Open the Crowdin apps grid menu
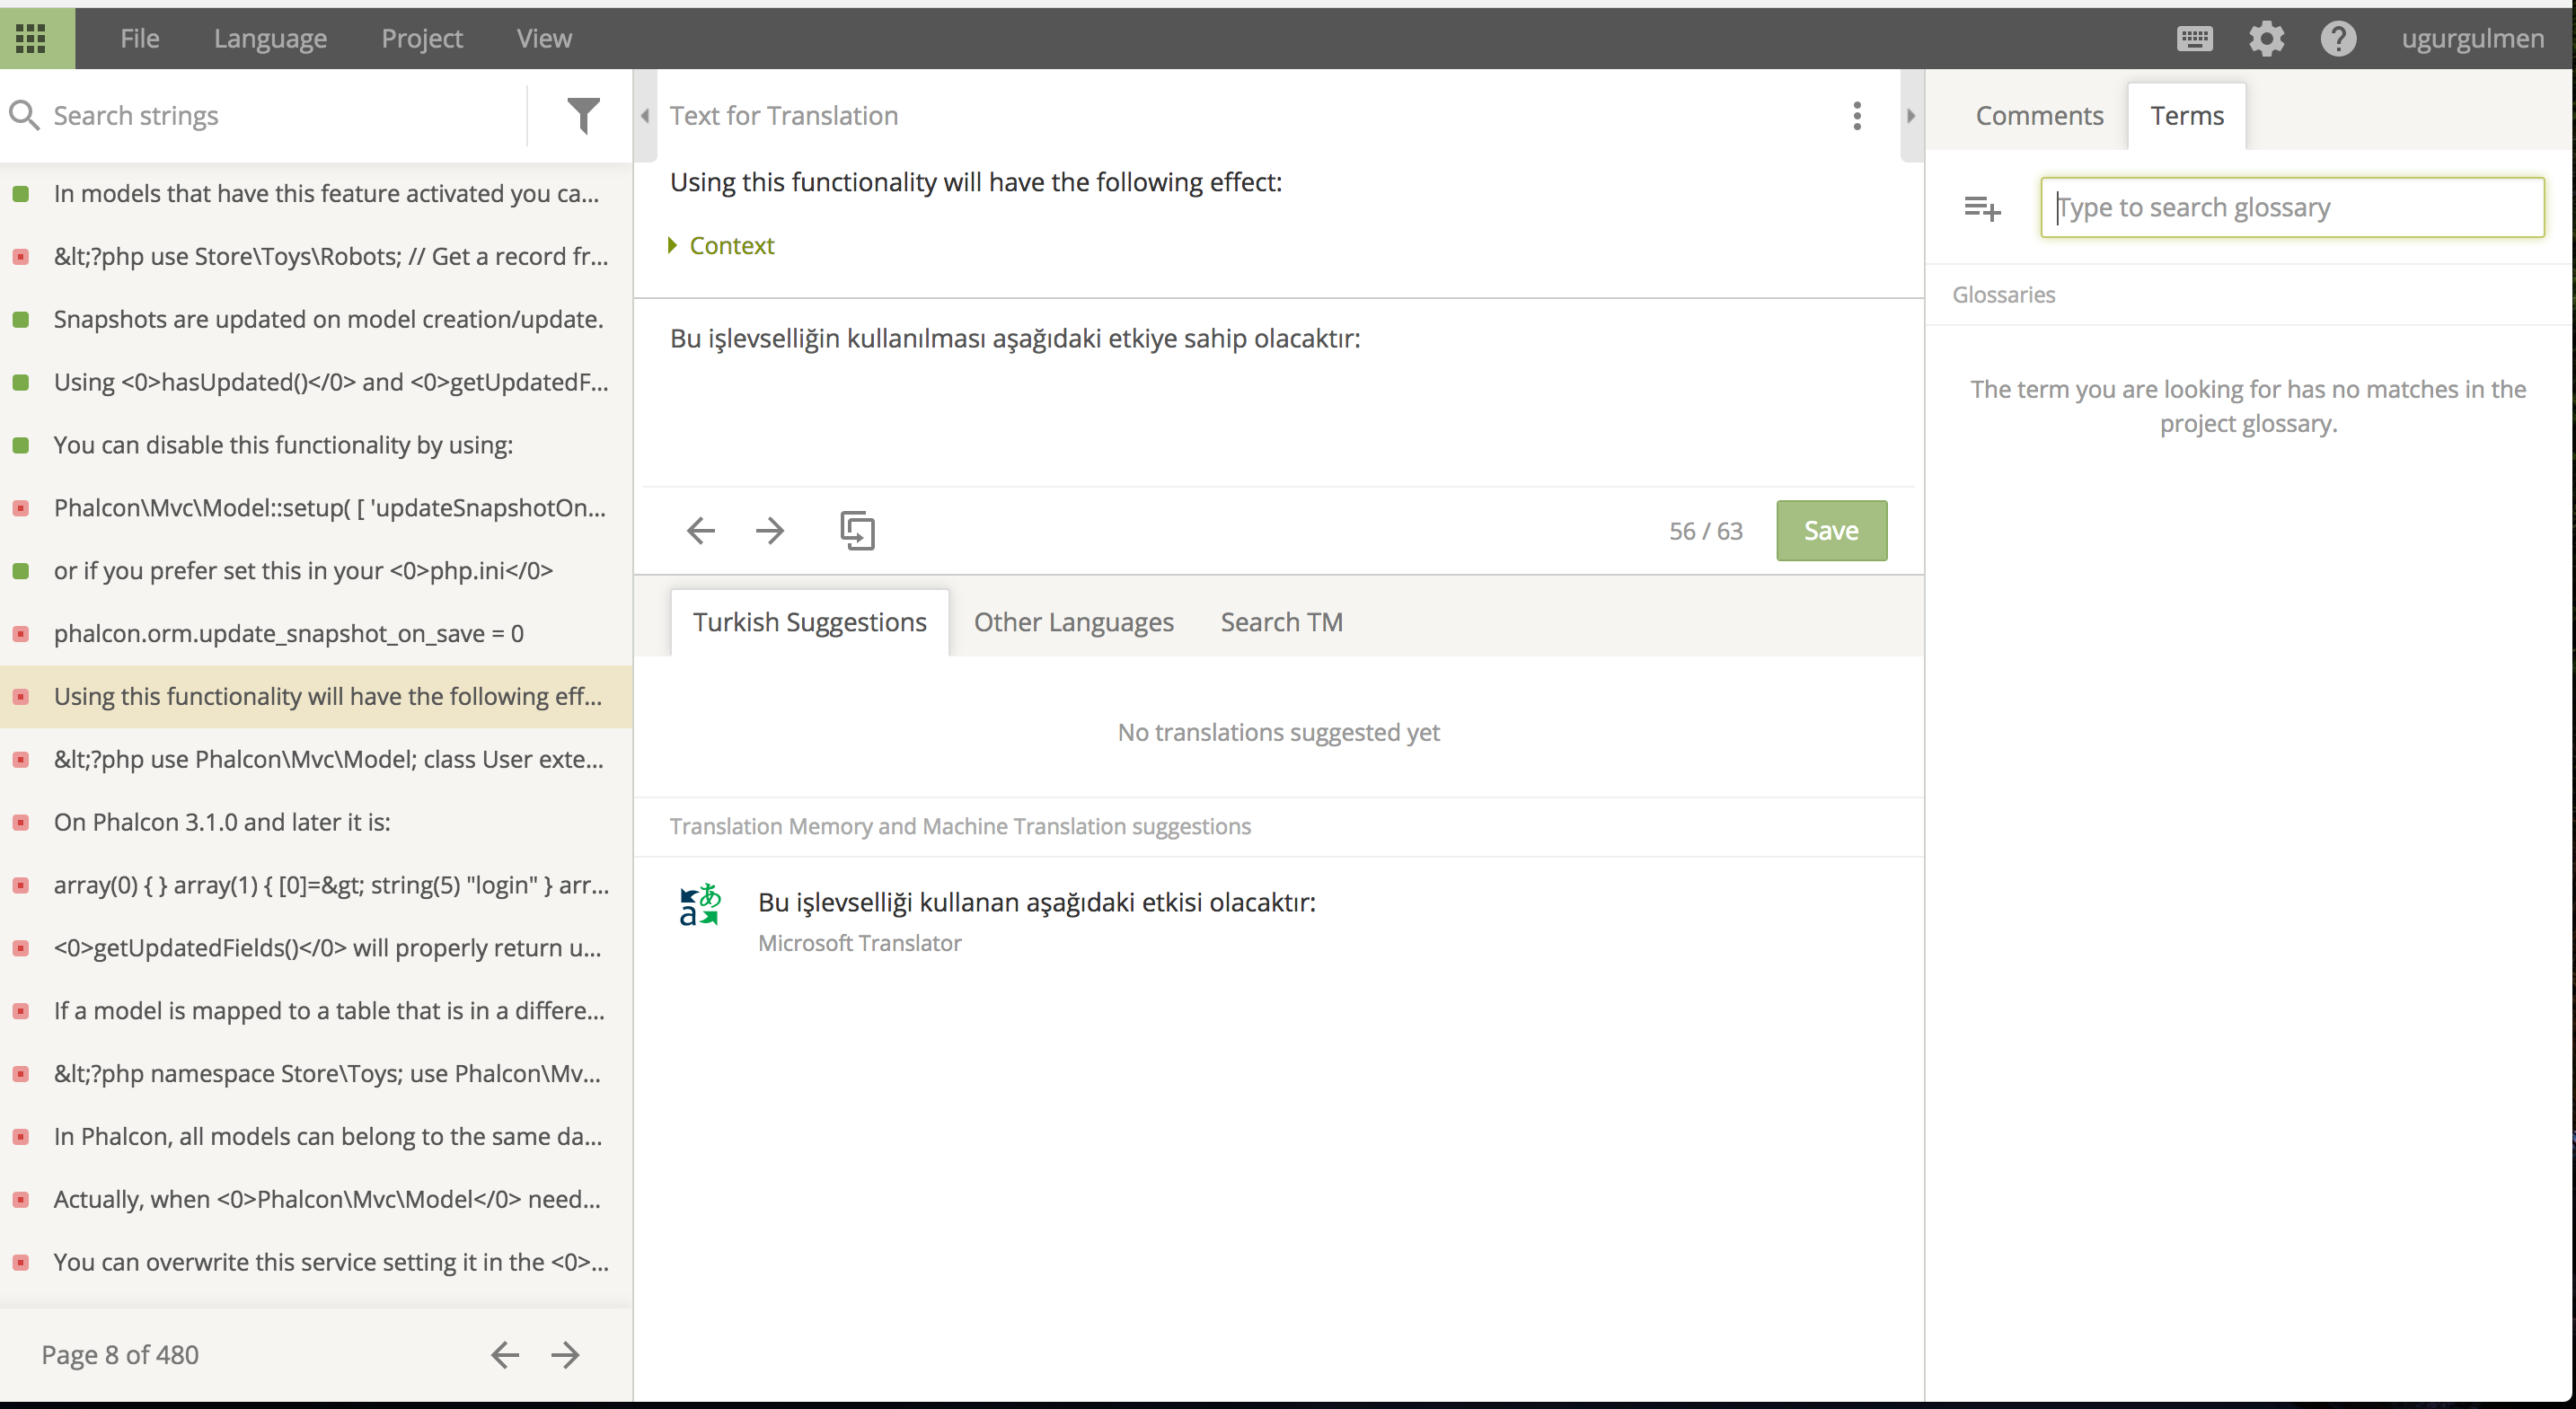The width and height of the screenshot is (2576, 1409). click(31, 38)
